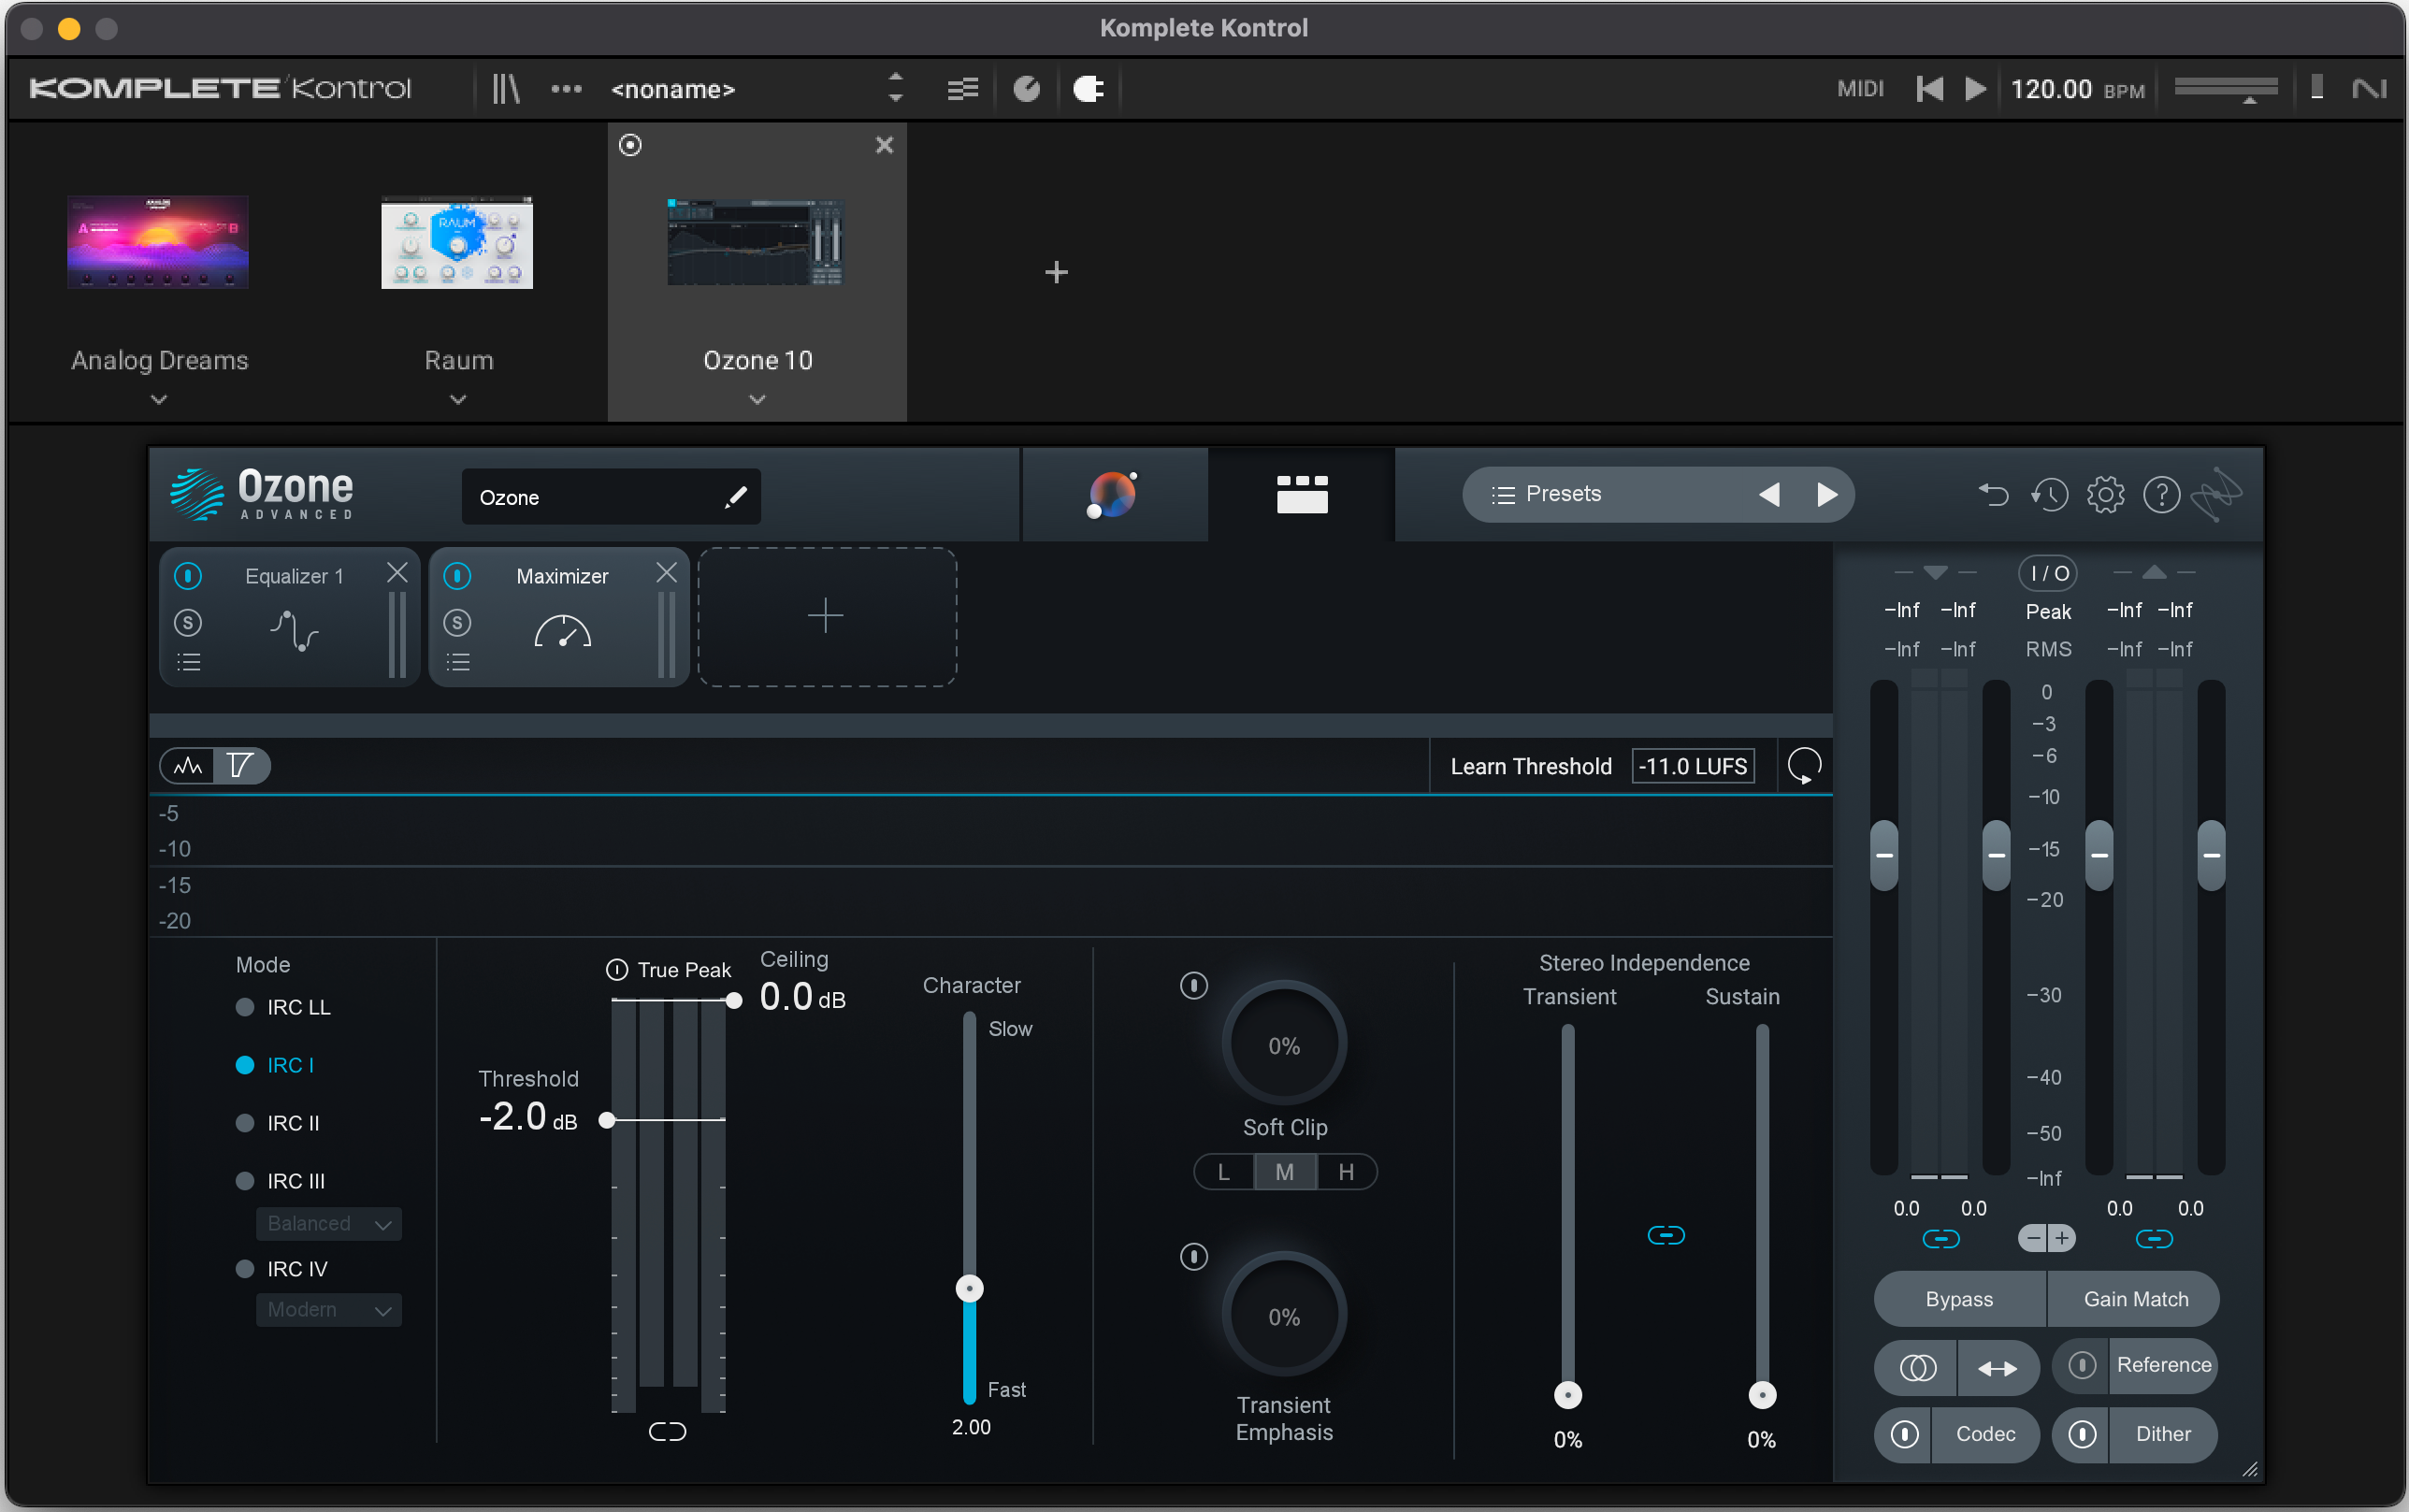Add a new module in empty slot

click(827, 616)
